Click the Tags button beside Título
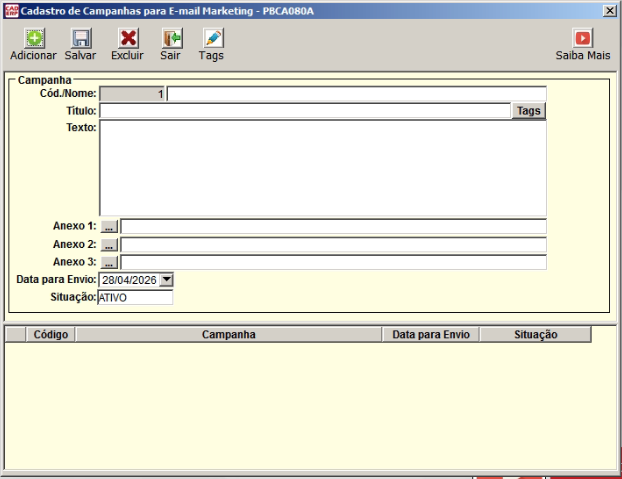Image resolution: width=622 pixels, height=479 pixels. [528, 111]
